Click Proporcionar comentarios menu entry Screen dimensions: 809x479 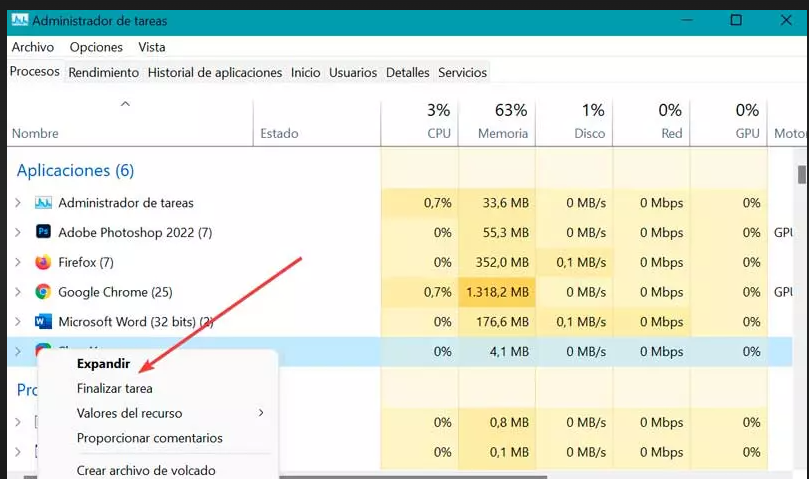click(x=149, y=438)
